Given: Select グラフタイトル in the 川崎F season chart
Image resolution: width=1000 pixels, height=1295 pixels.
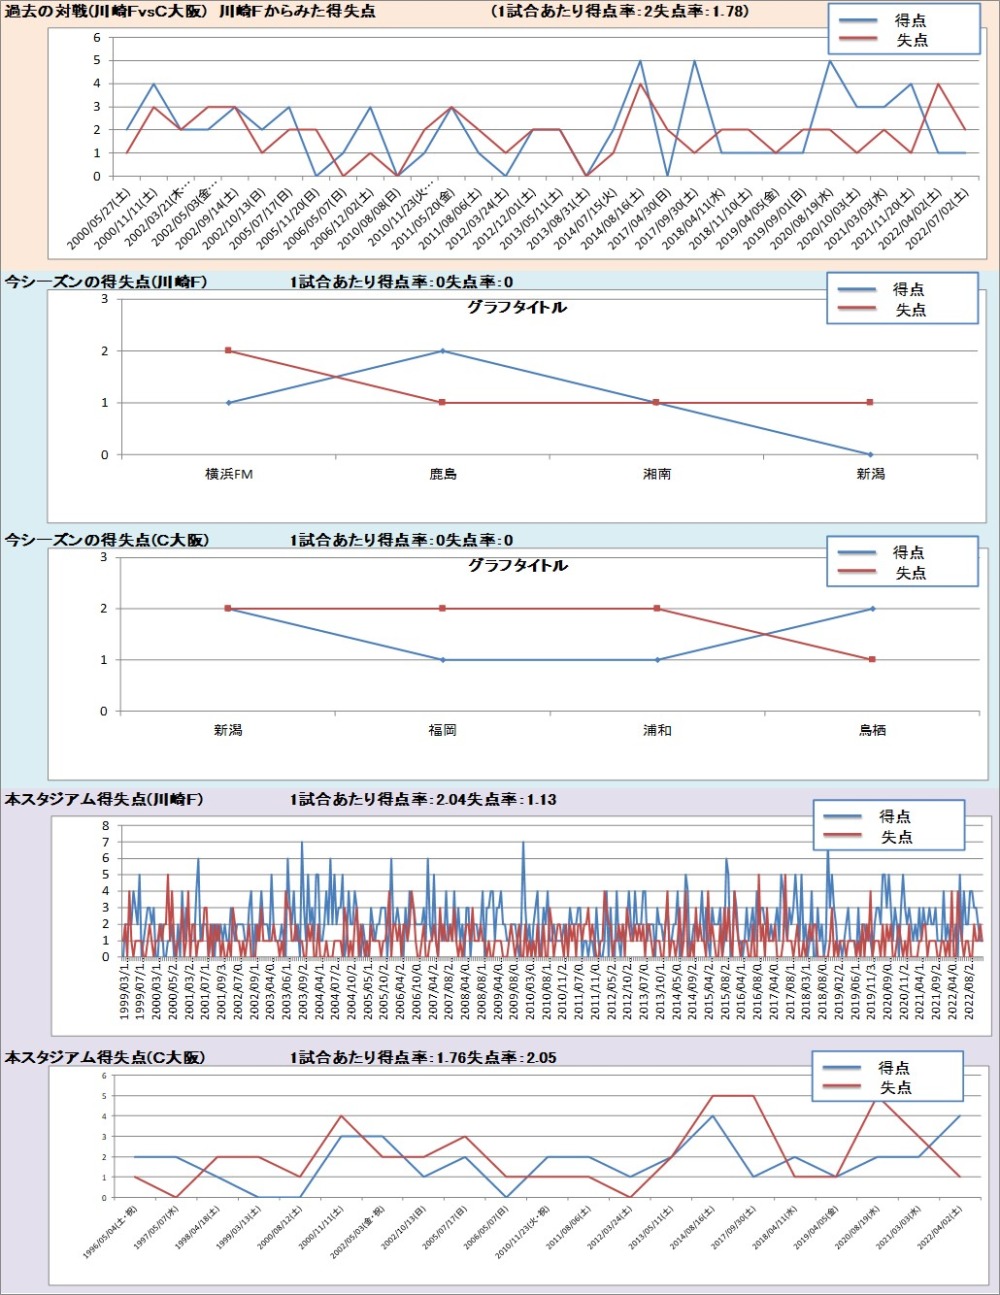Looking at the screenshot, I should (517, 307).
